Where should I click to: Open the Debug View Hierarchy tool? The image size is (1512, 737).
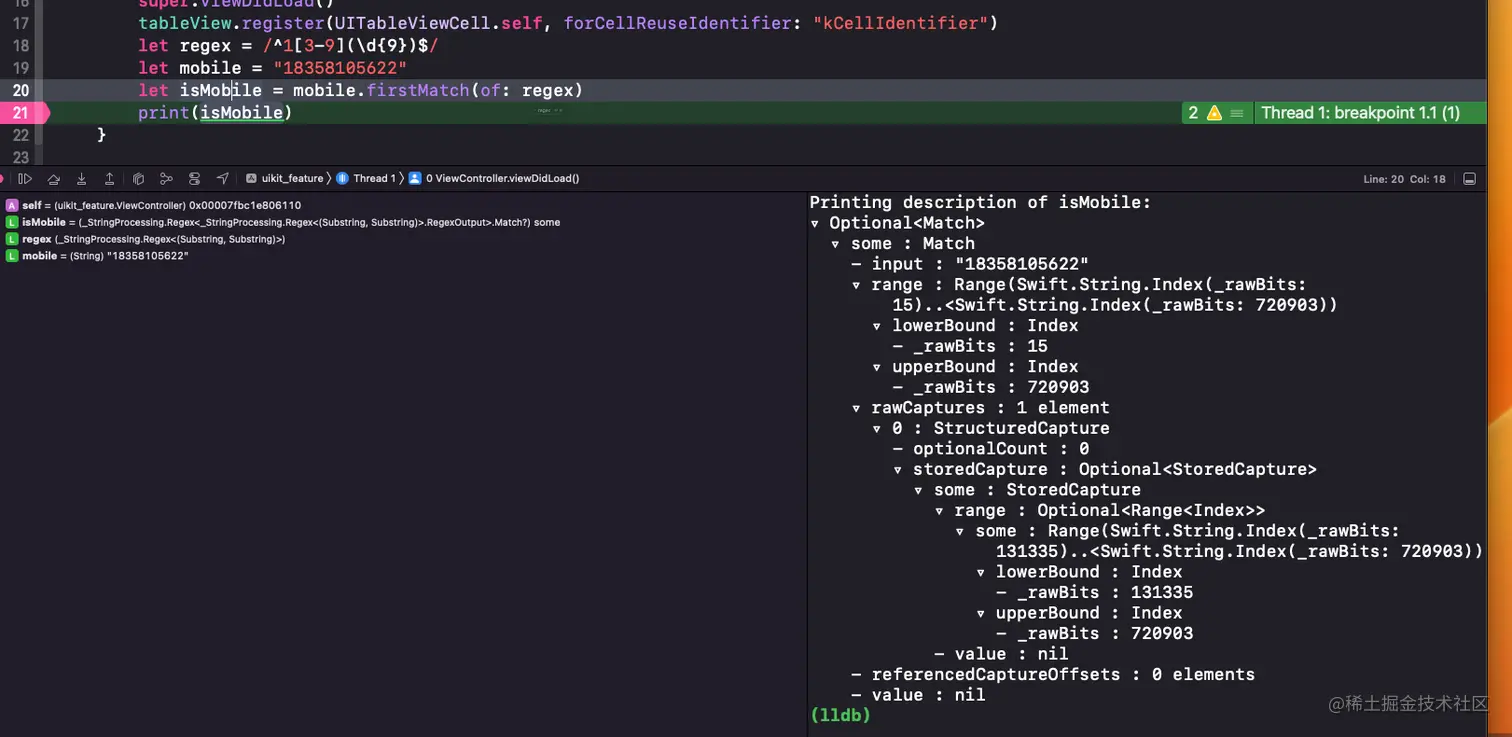pos(138,179)
